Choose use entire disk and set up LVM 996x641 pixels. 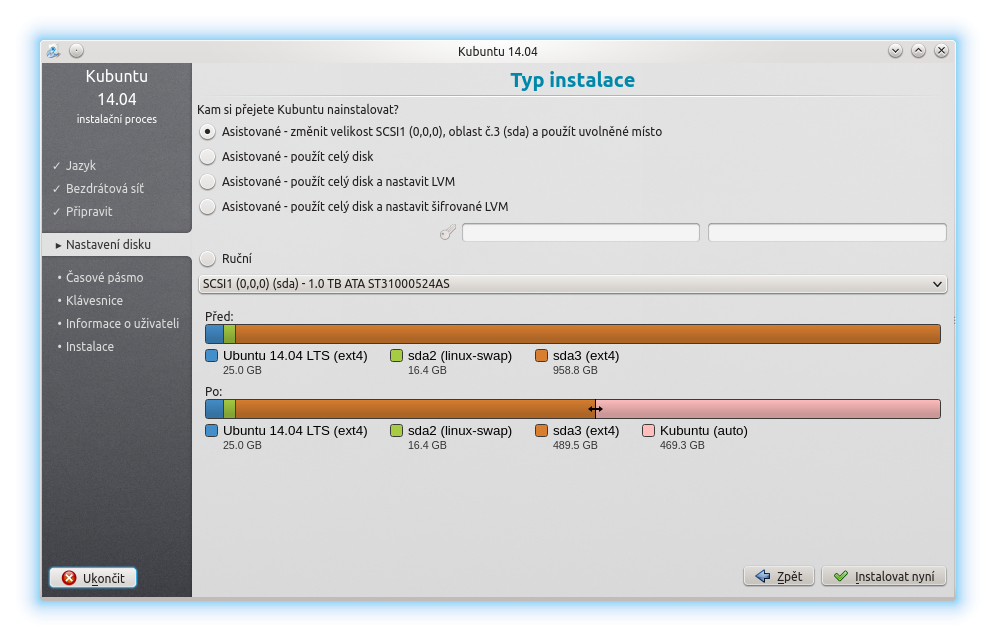(x=327, y=182)
